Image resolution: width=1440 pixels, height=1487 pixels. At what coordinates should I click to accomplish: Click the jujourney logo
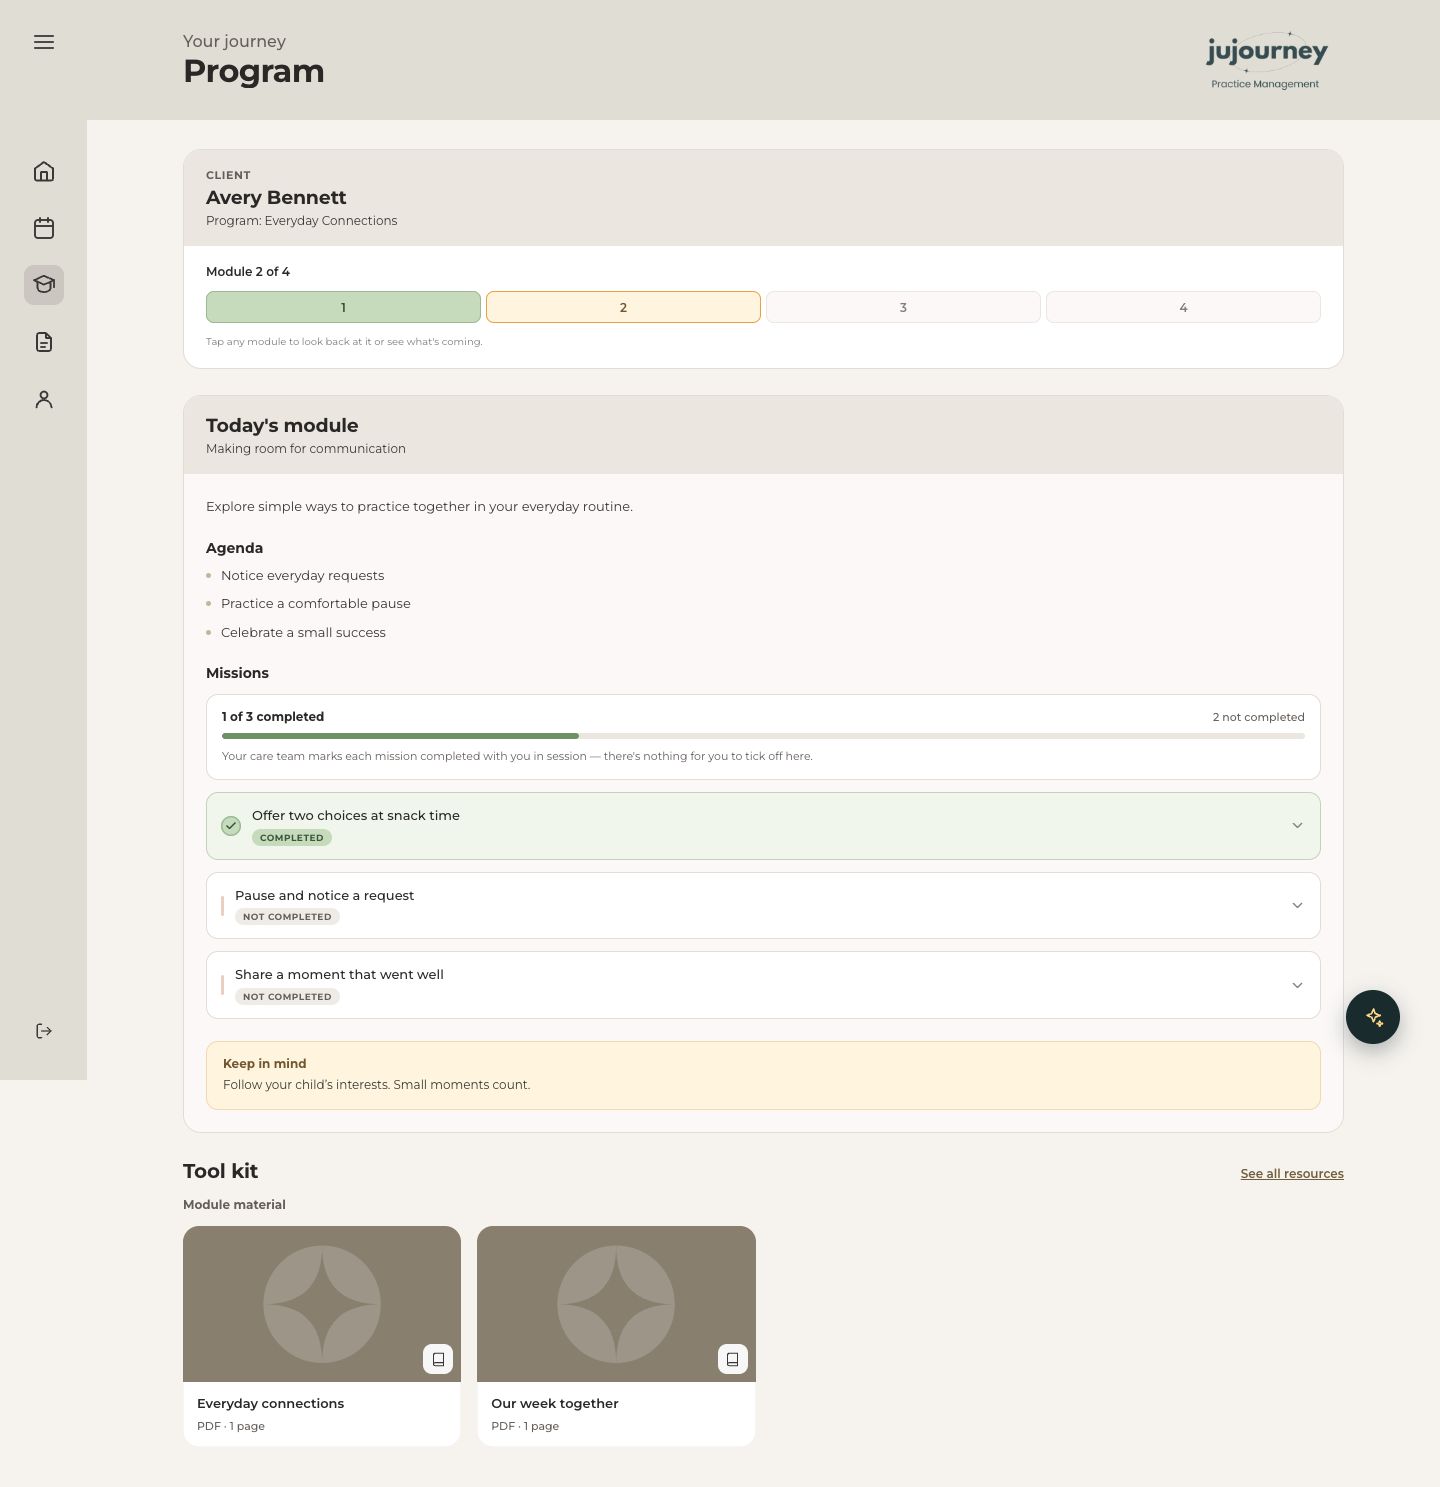click(x=1266, y=60)
